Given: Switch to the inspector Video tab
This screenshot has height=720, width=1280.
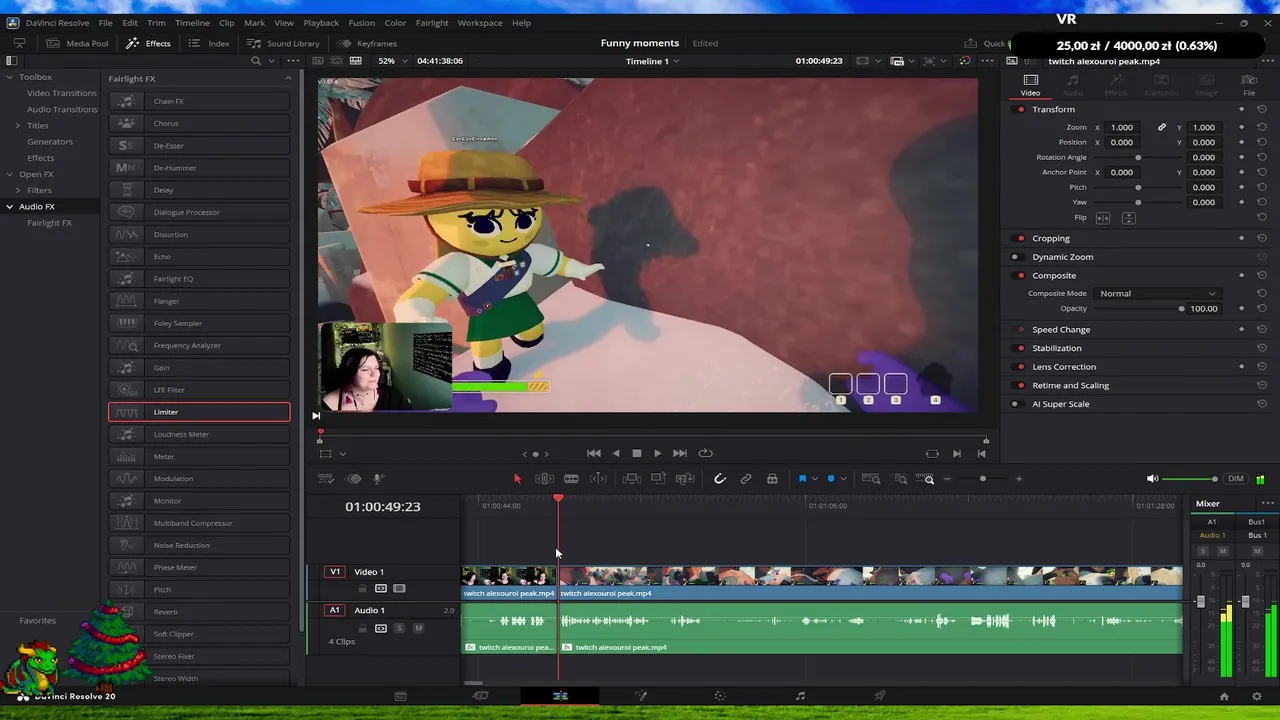Looking at the screenshot, I should [x=1030, y=85].
